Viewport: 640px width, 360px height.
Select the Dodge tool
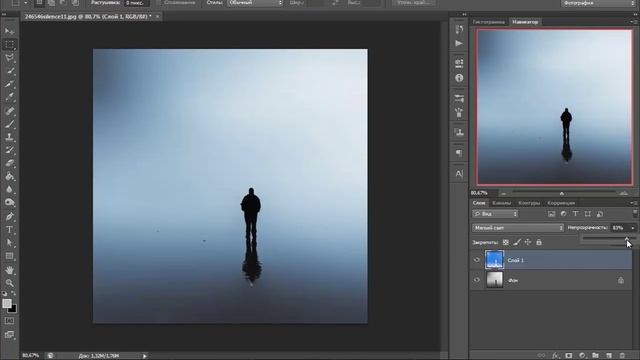pyautogui.click(x=9, y=203)
